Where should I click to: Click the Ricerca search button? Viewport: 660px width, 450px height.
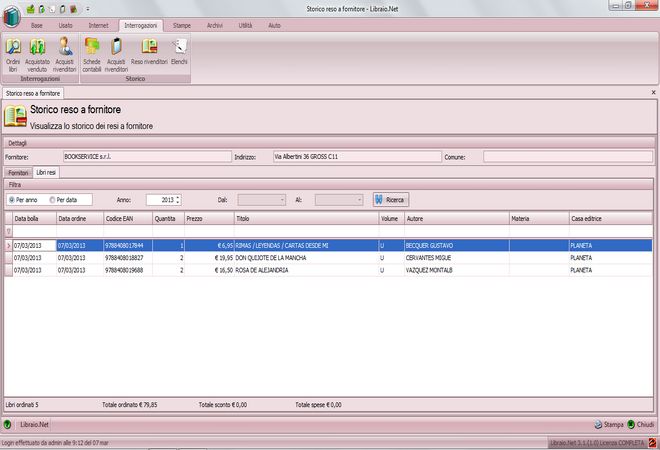[391, 200]
